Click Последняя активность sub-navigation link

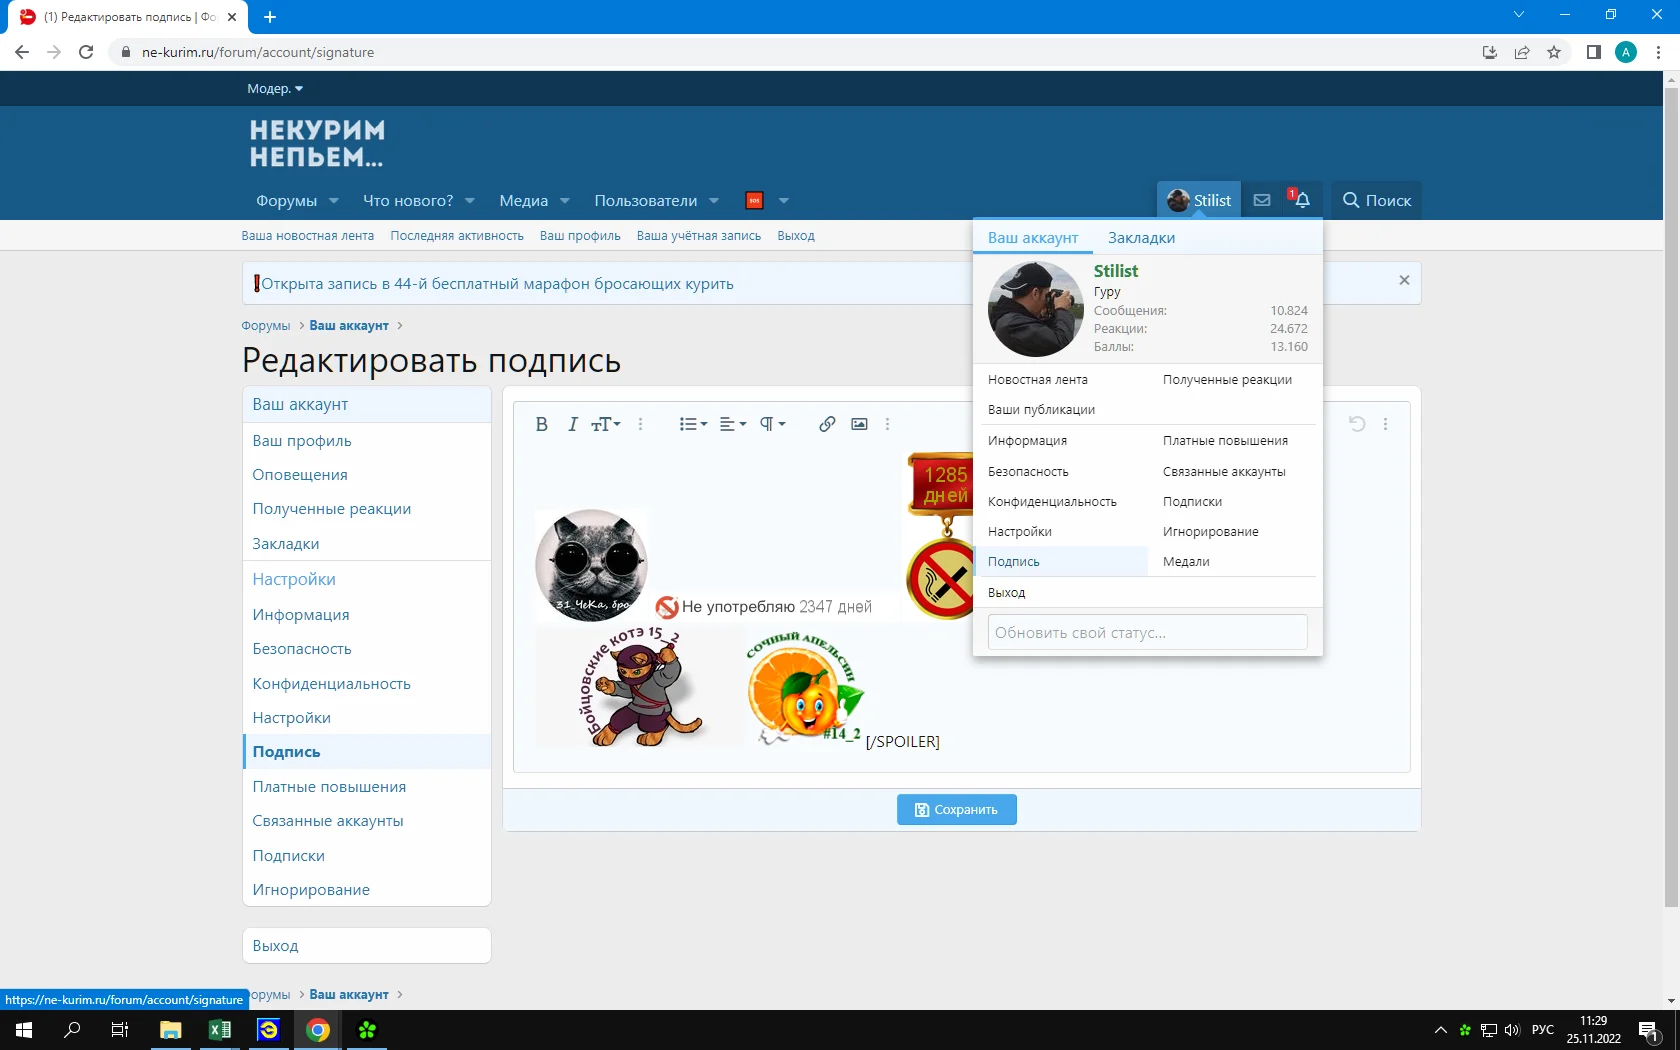(457, 236)
